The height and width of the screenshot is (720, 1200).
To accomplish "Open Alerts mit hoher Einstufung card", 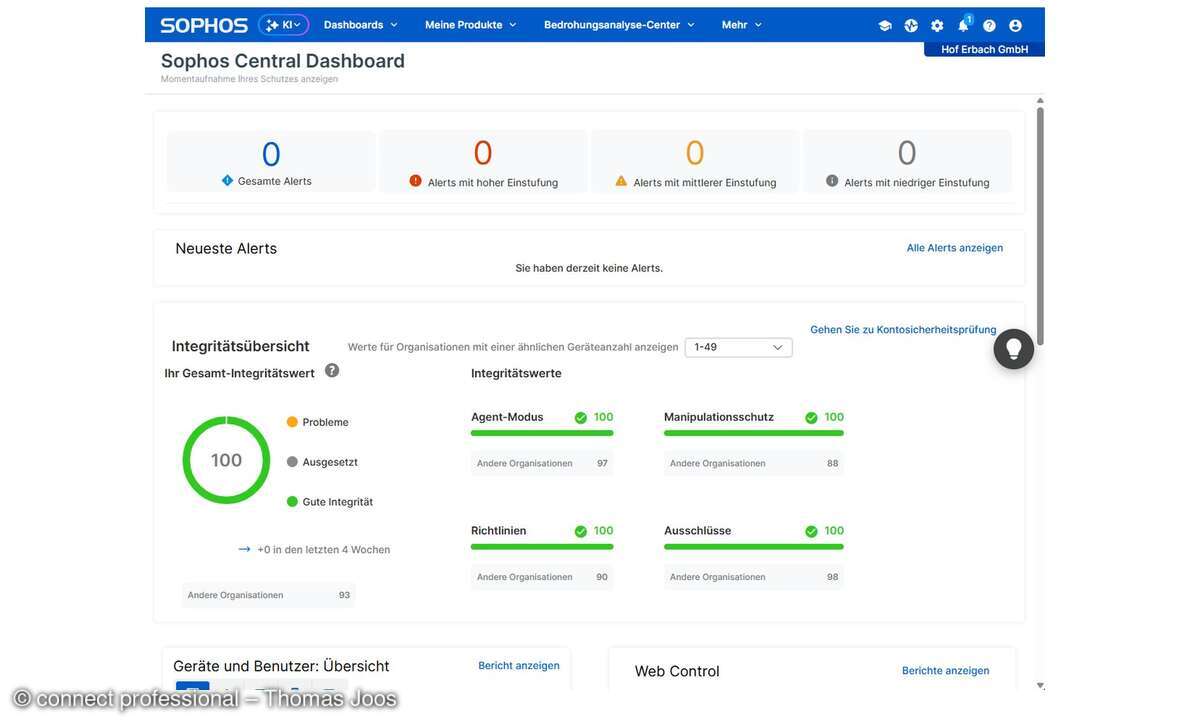I will pyautogui.click(x=483, y=161).
